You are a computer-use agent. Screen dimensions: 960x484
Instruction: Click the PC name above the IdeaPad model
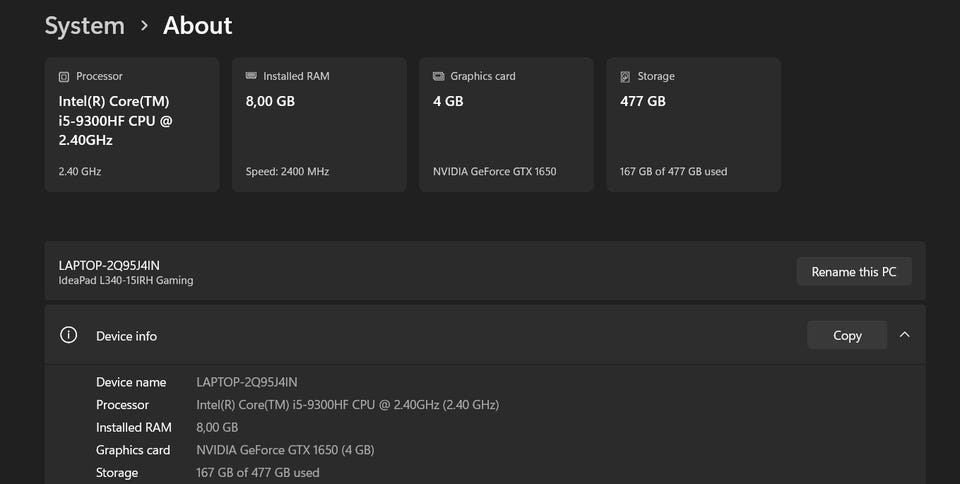coord(109,266)
